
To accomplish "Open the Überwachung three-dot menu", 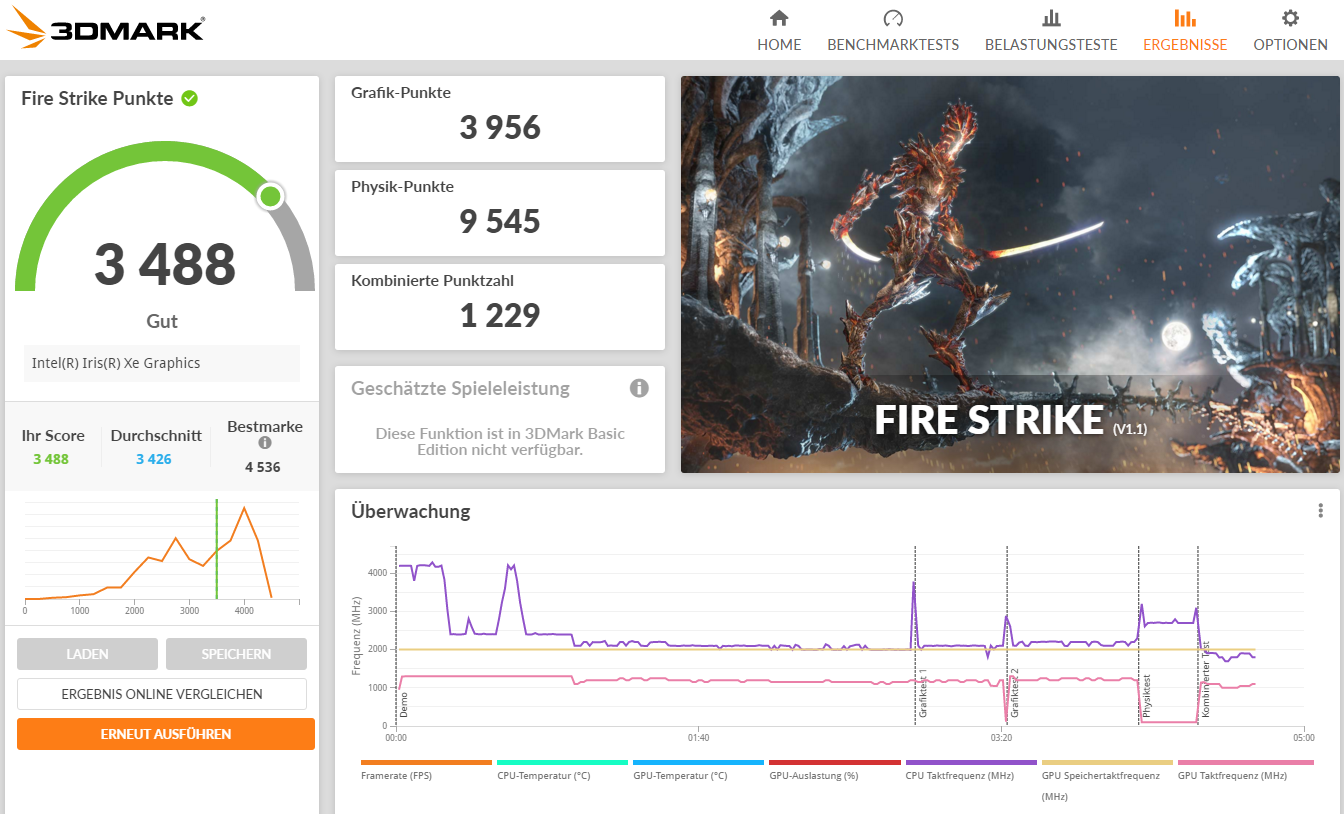I will [1320, 511].
